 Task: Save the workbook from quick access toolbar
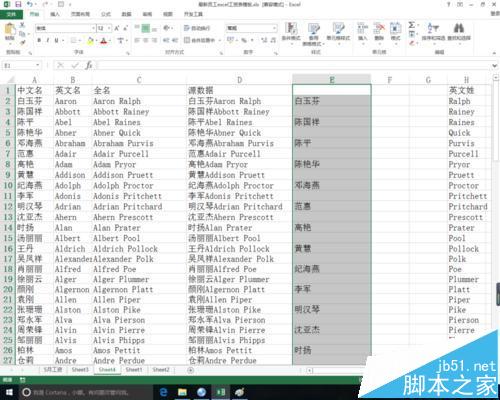point(18,4)
